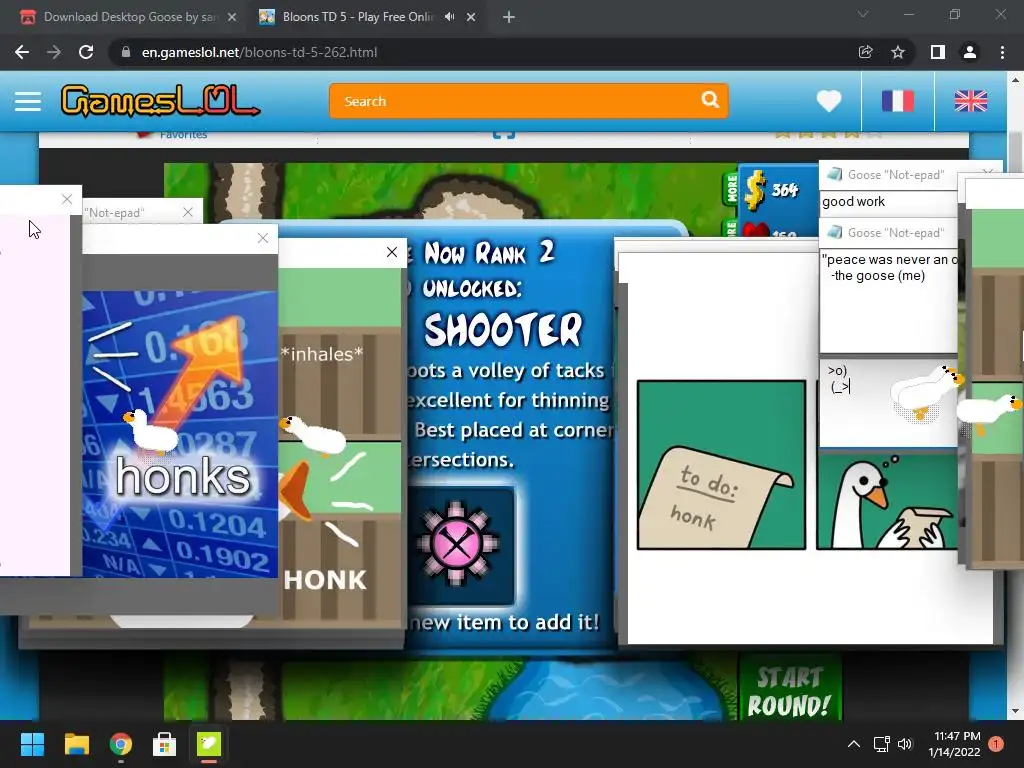Viewport: 1024px width, 768px height.
Task: Open the browser side panel
Action: (x=938, y=52)
